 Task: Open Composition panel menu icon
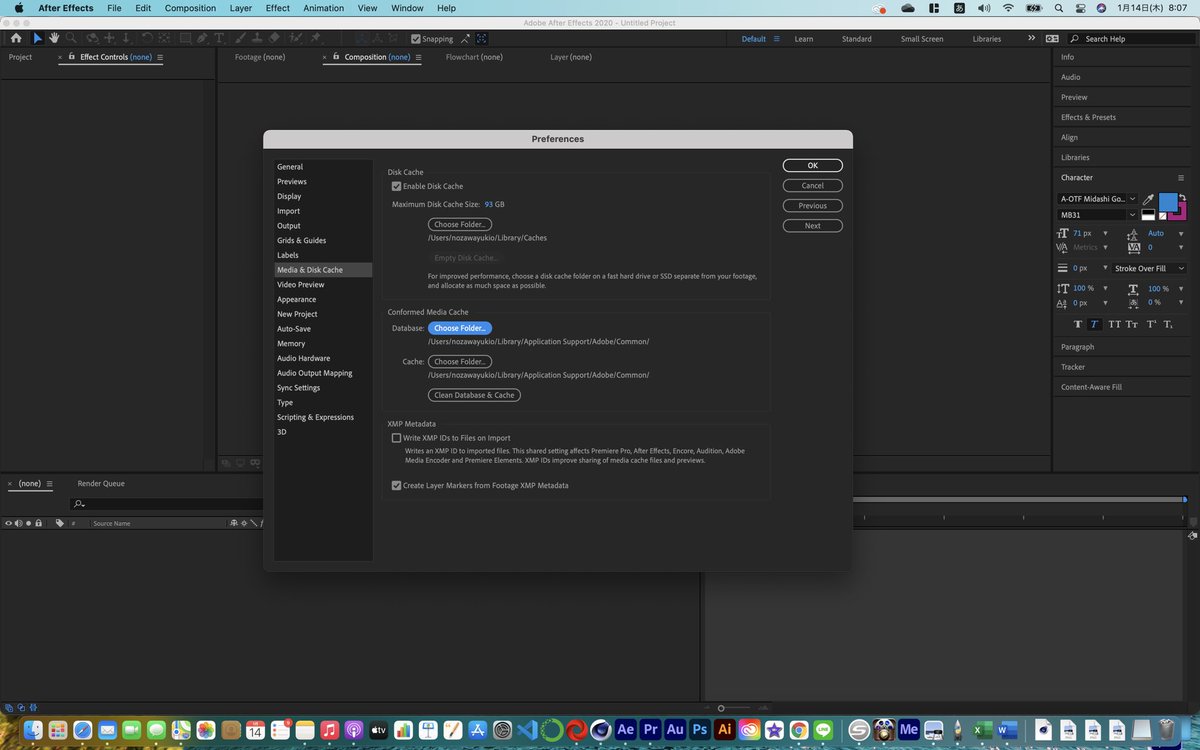[x=418, y=57]
